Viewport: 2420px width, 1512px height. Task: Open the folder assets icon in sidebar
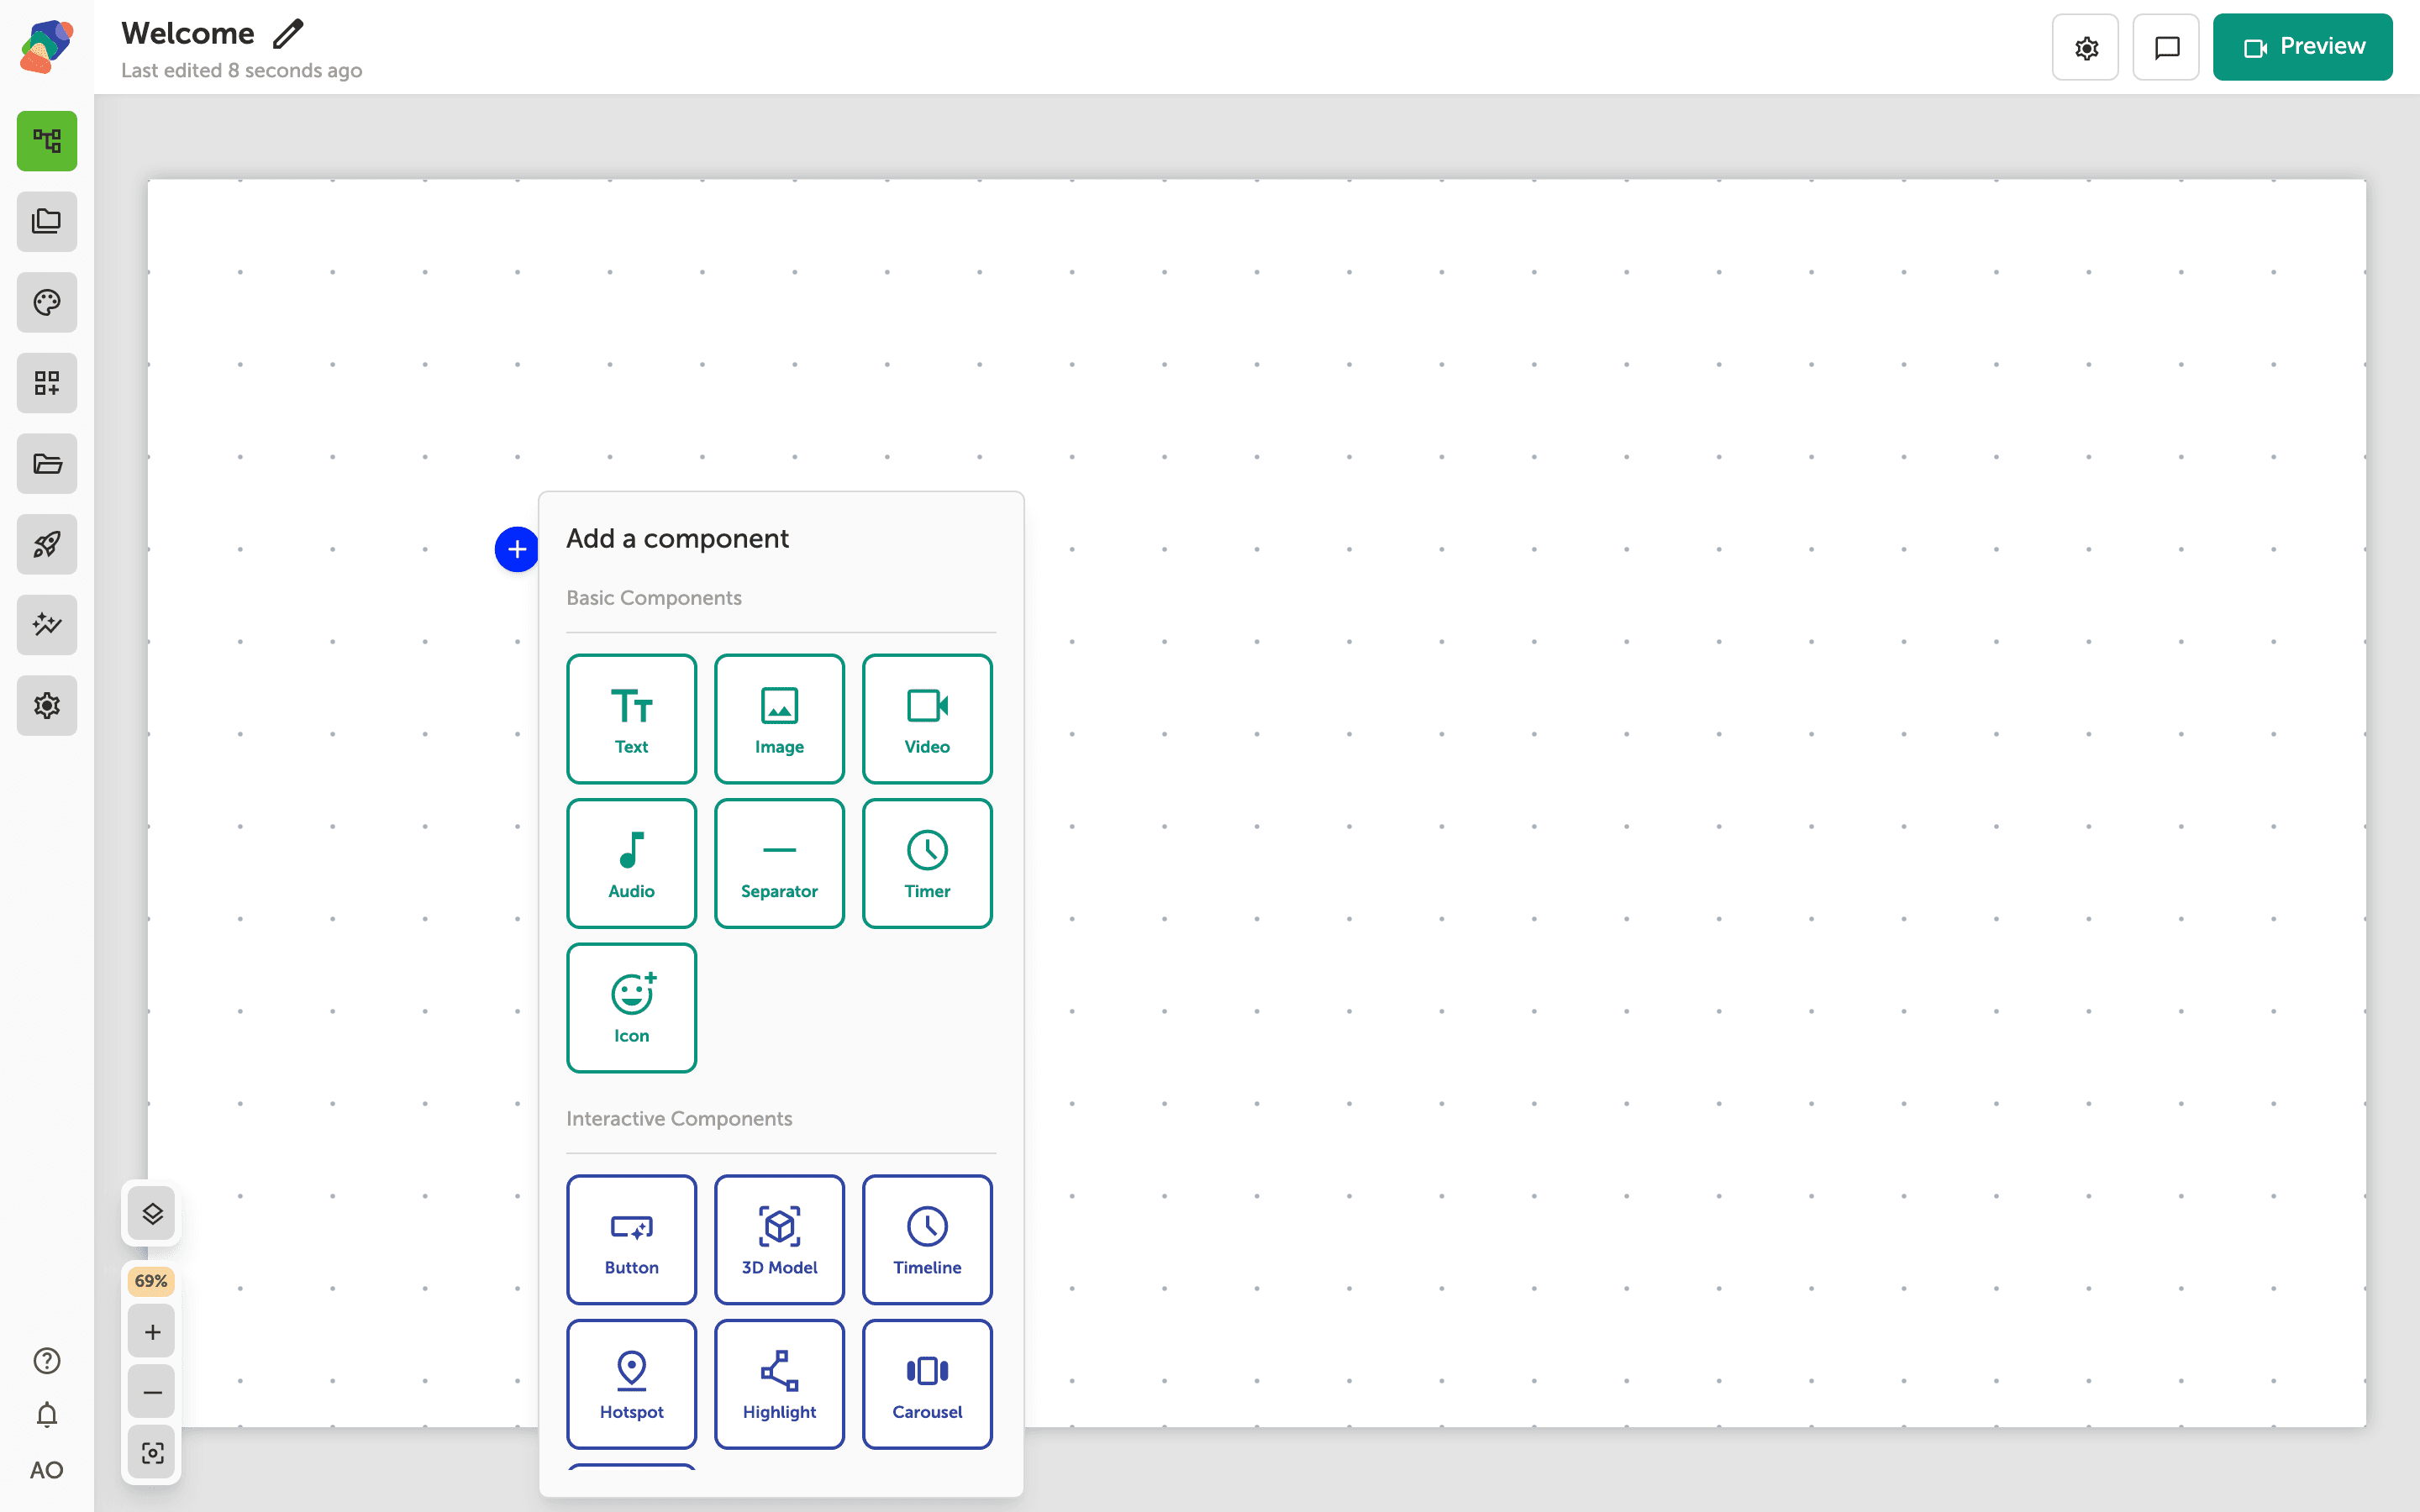(47, 463)
